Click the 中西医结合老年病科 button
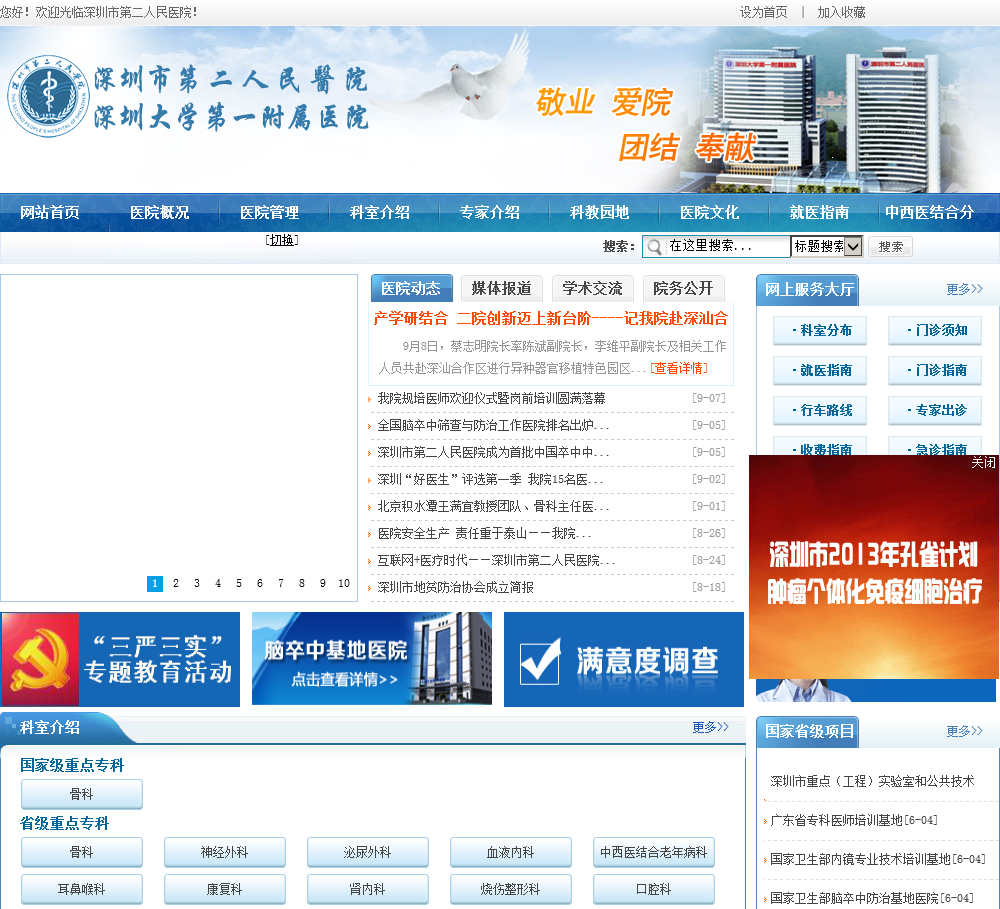Screen dimensions: 1000x909 coord(654,852)
